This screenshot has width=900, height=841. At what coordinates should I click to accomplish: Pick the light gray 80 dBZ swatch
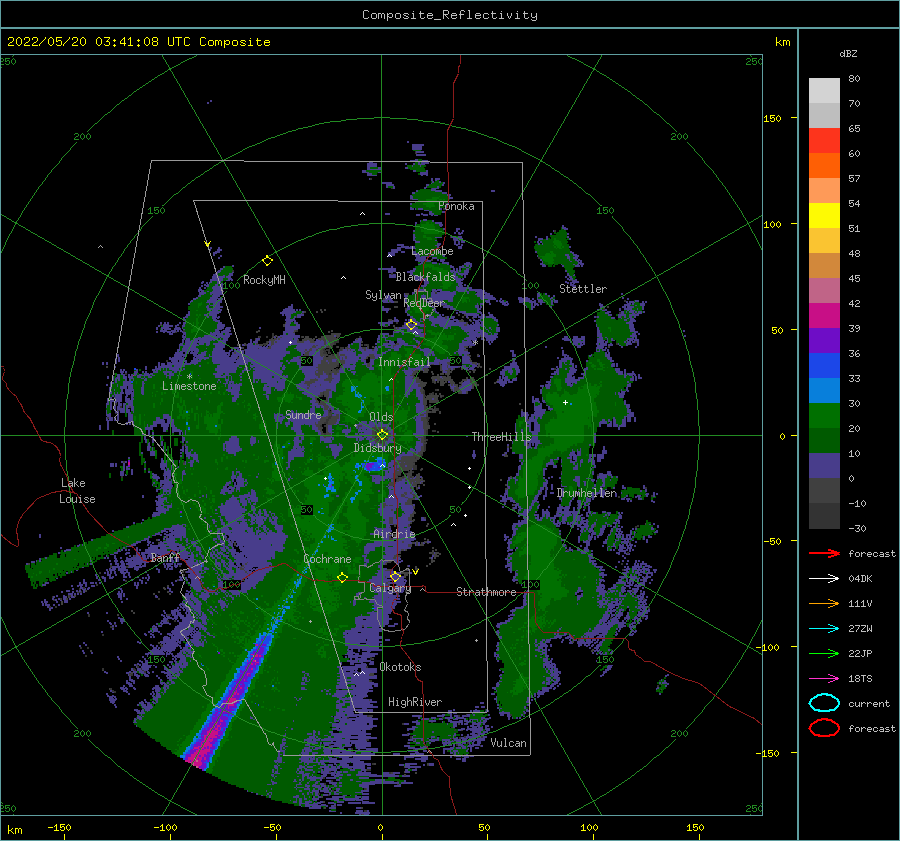pos(824,91)
